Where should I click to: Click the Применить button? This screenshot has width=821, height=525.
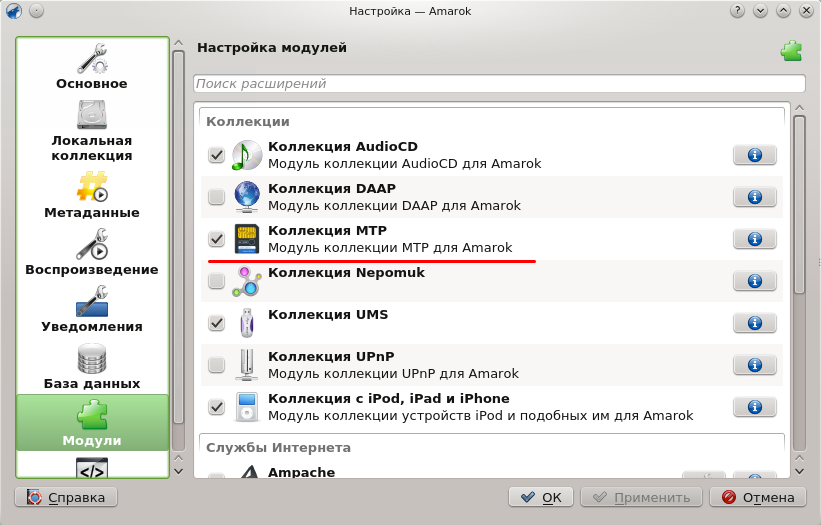(x=641, y=497)
